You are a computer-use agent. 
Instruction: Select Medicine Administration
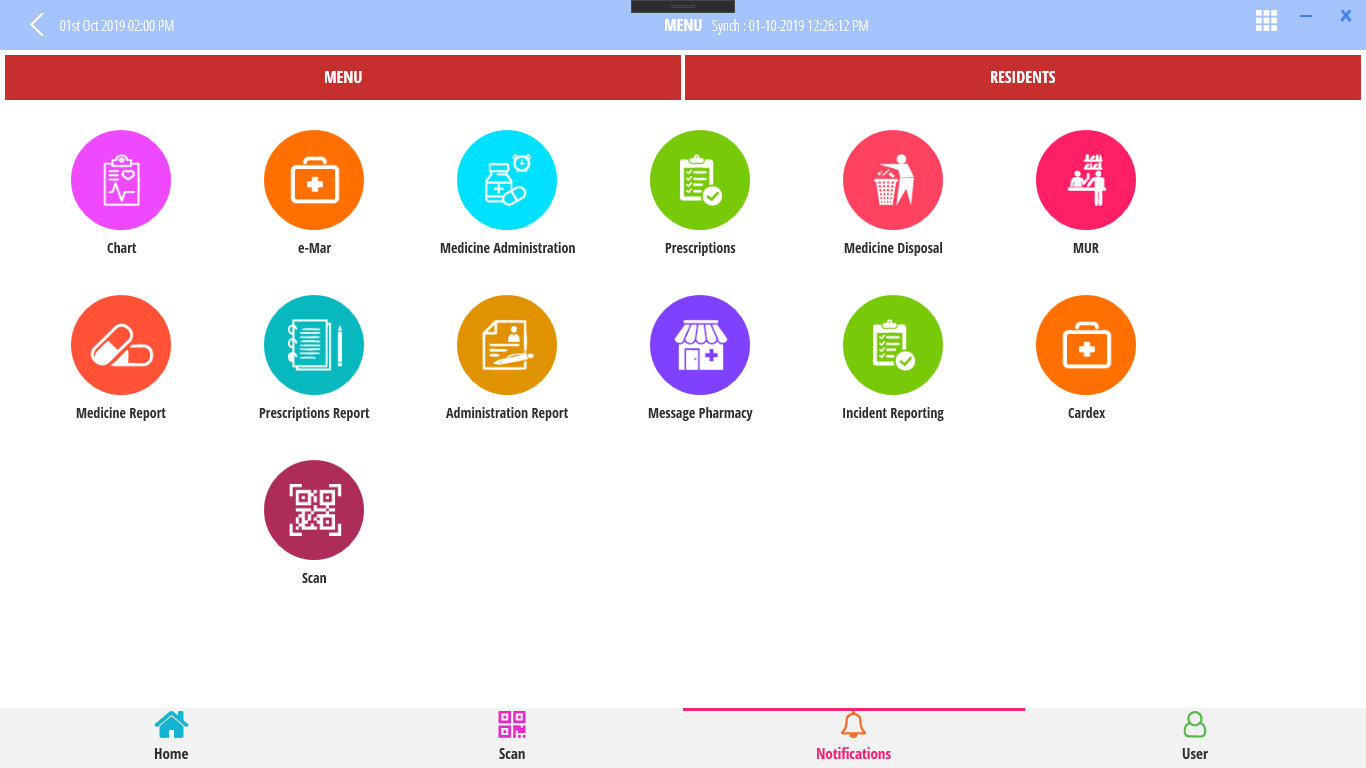507,180
